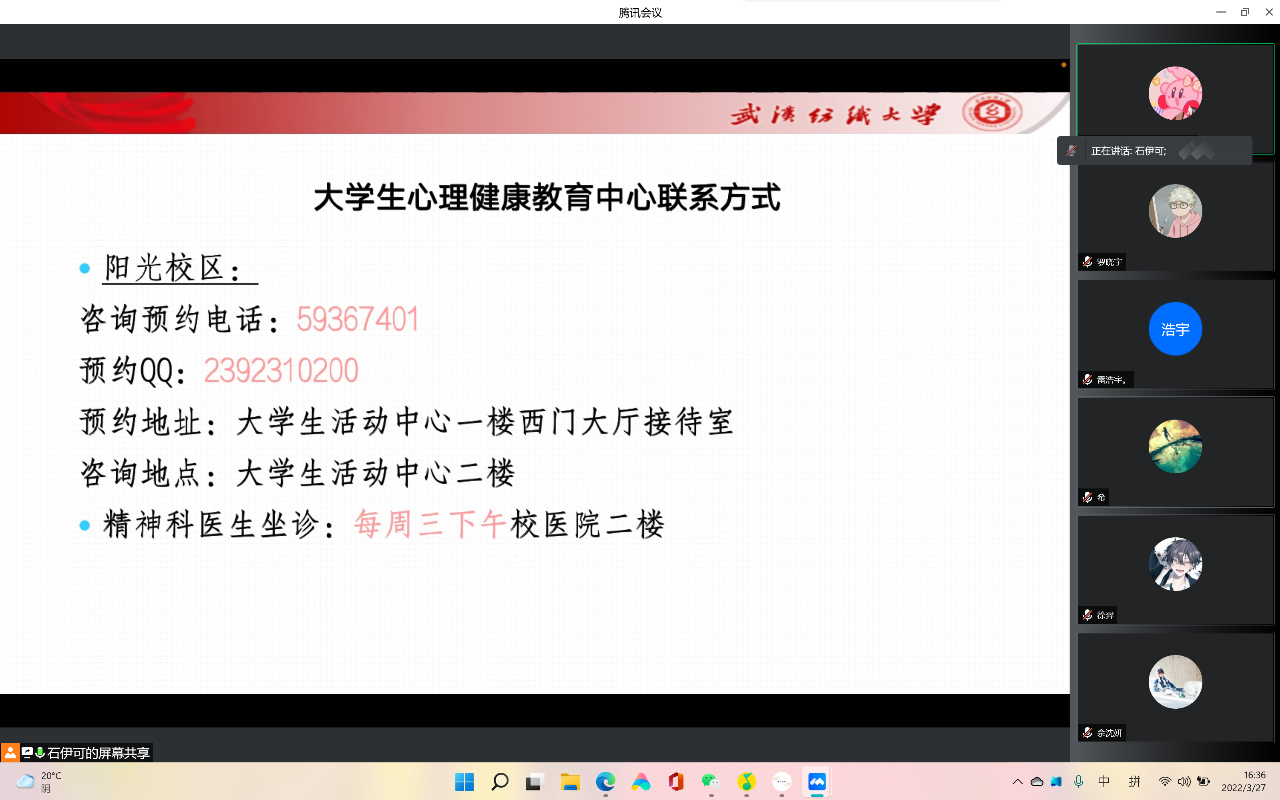Click the QQ Music taskbar icon
1280x800 pixels.
pyautogui.click(x=746, y=782)
